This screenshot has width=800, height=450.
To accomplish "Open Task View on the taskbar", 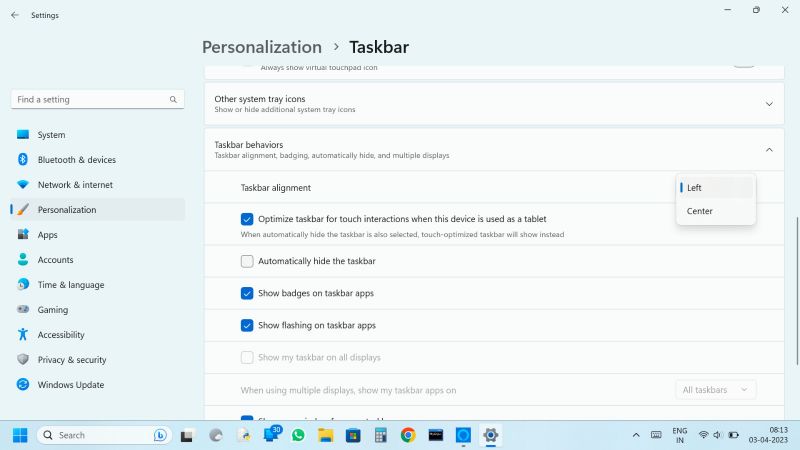I will tap(187, 436).
